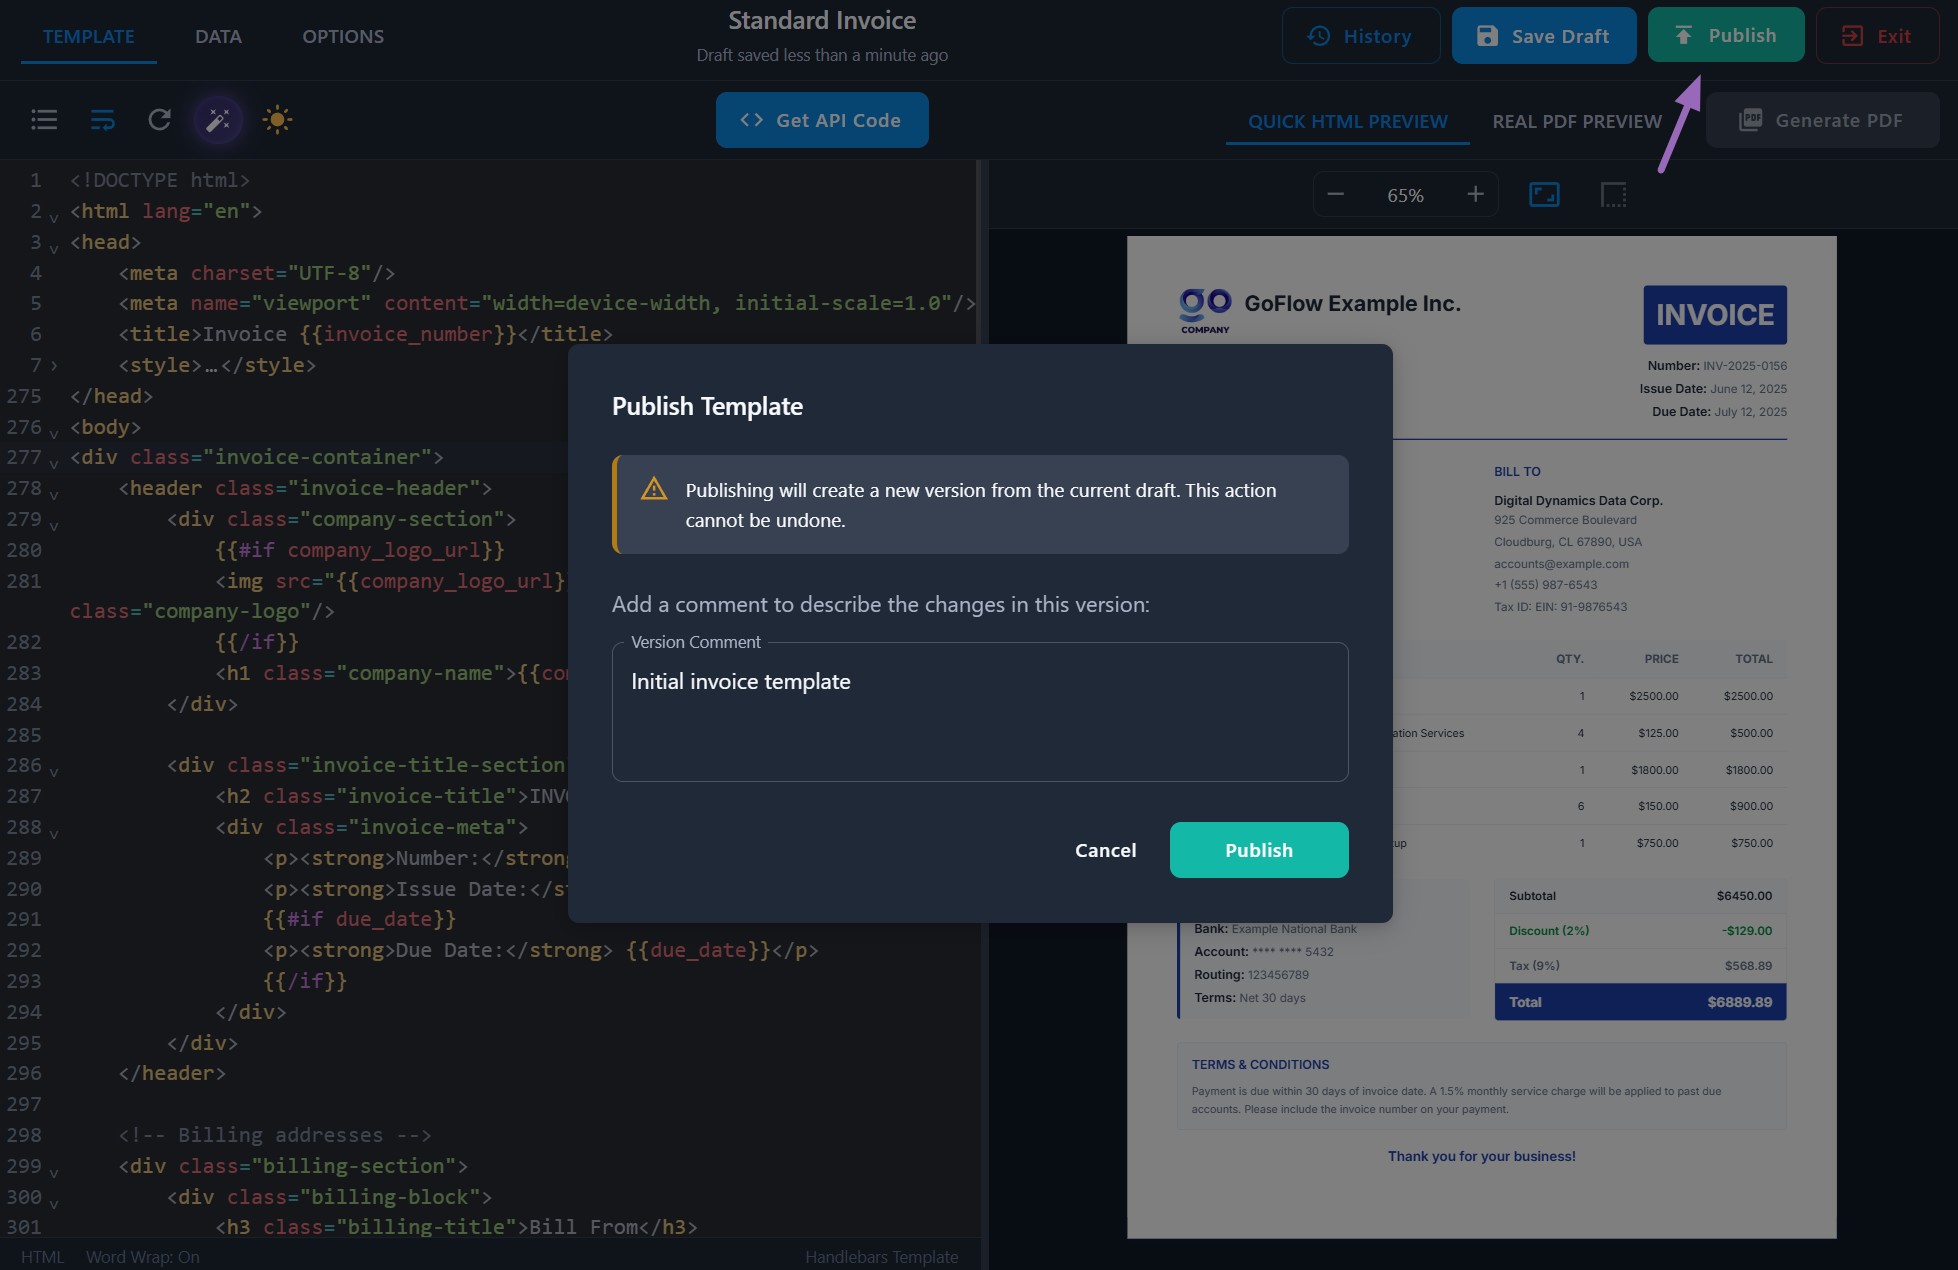Screen dimensions: 1958x1270
Task: Open the REAL PDF PREVIEW tab
Action: tap(1577, 121)
